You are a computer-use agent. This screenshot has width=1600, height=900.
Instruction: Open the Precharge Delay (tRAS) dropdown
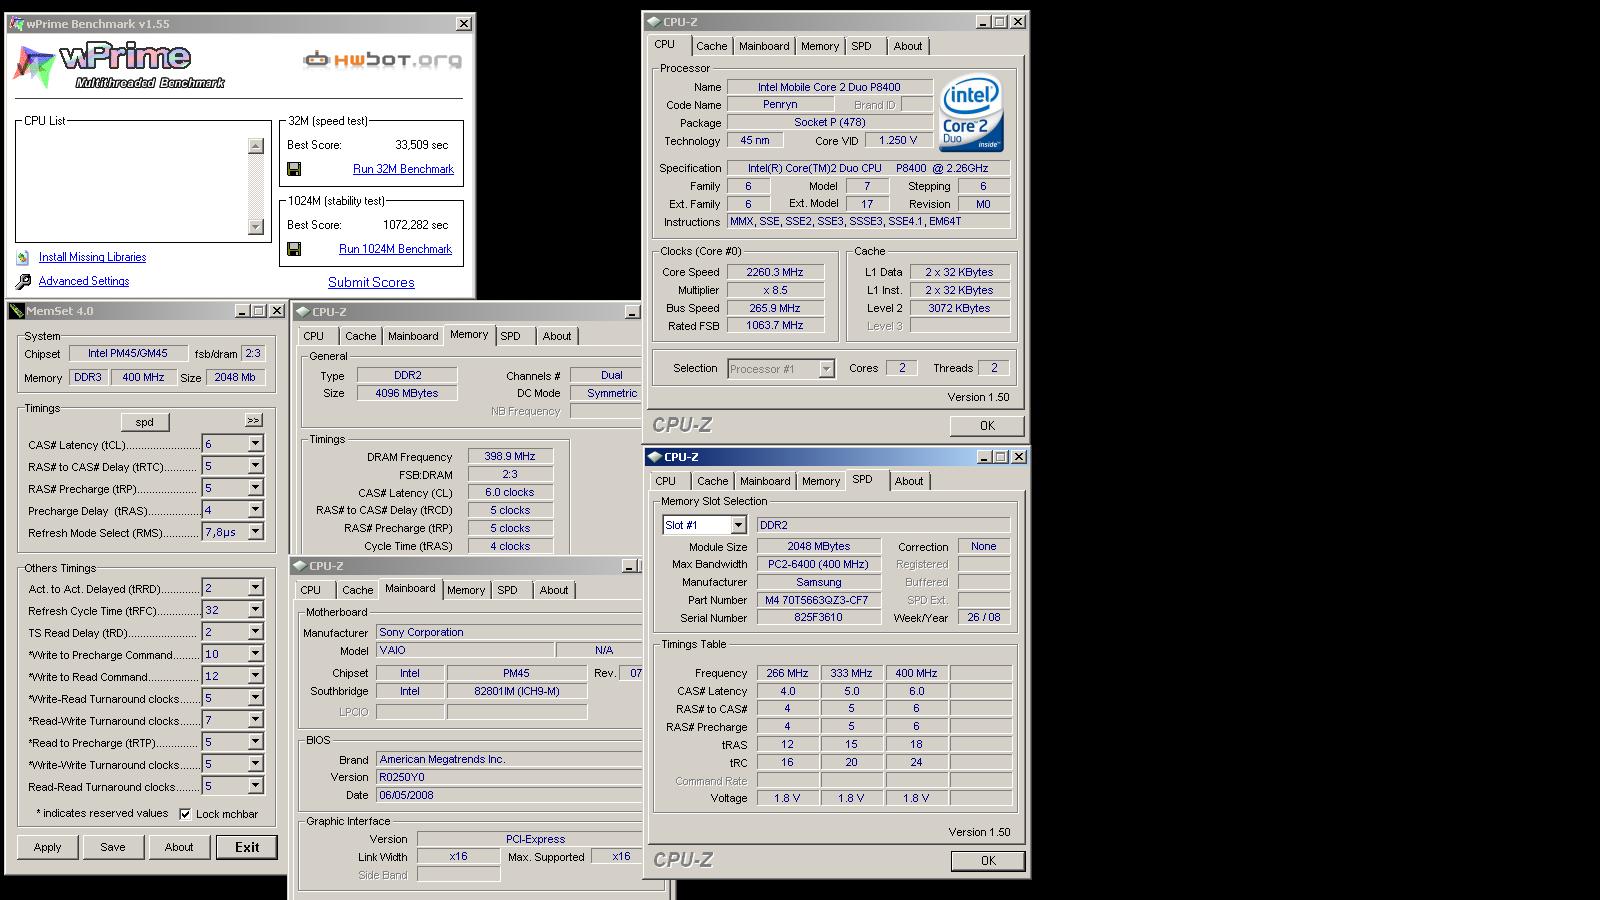click(255, 510)
